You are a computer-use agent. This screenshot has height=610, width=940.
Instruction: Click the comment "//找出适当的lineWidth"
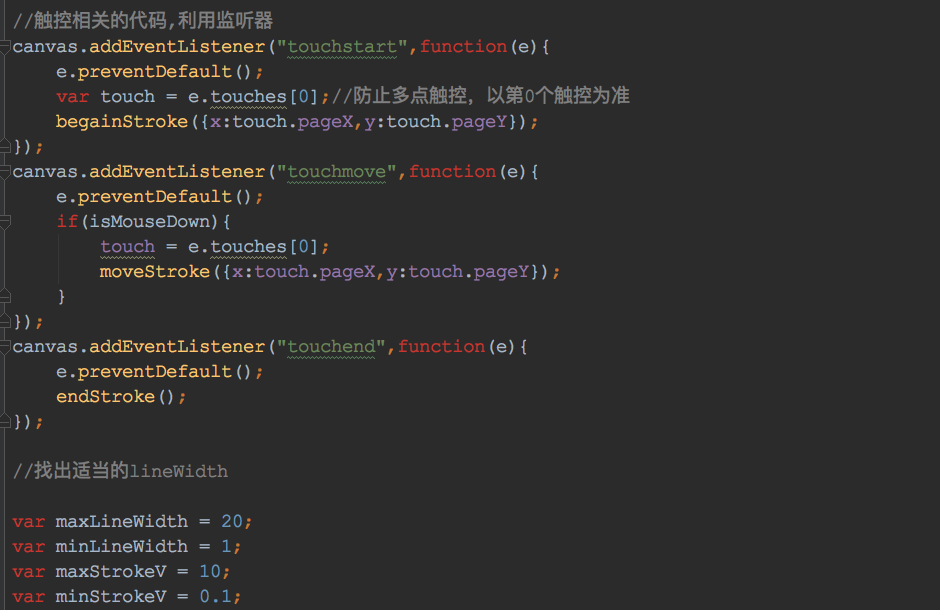pyautogui.click(x=120, y=472)
